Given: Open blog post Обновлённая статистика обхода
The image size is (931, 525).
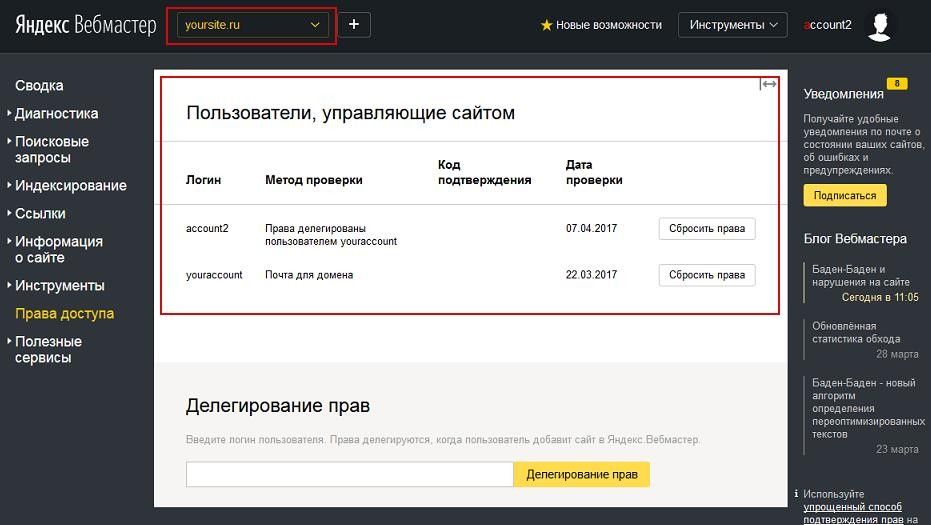Looking at the screenshot, I should point(856,333).
